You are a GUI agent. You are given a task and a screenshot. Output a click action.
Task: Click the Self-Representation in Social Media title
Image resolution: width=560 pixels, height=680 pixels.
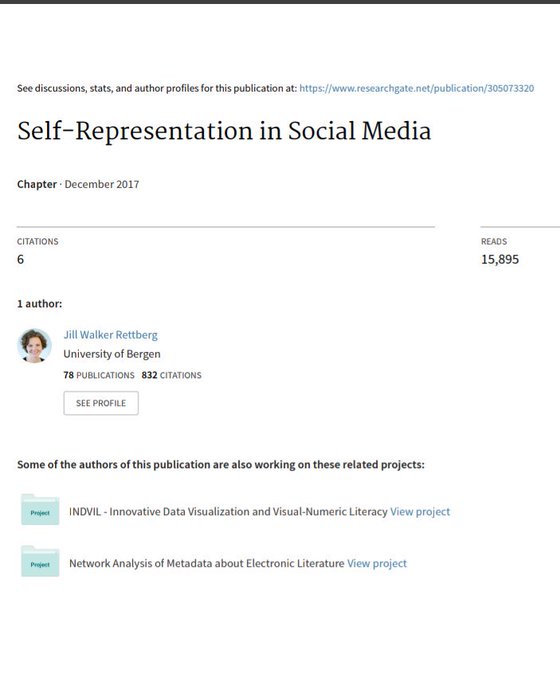(x=224, y=131)
